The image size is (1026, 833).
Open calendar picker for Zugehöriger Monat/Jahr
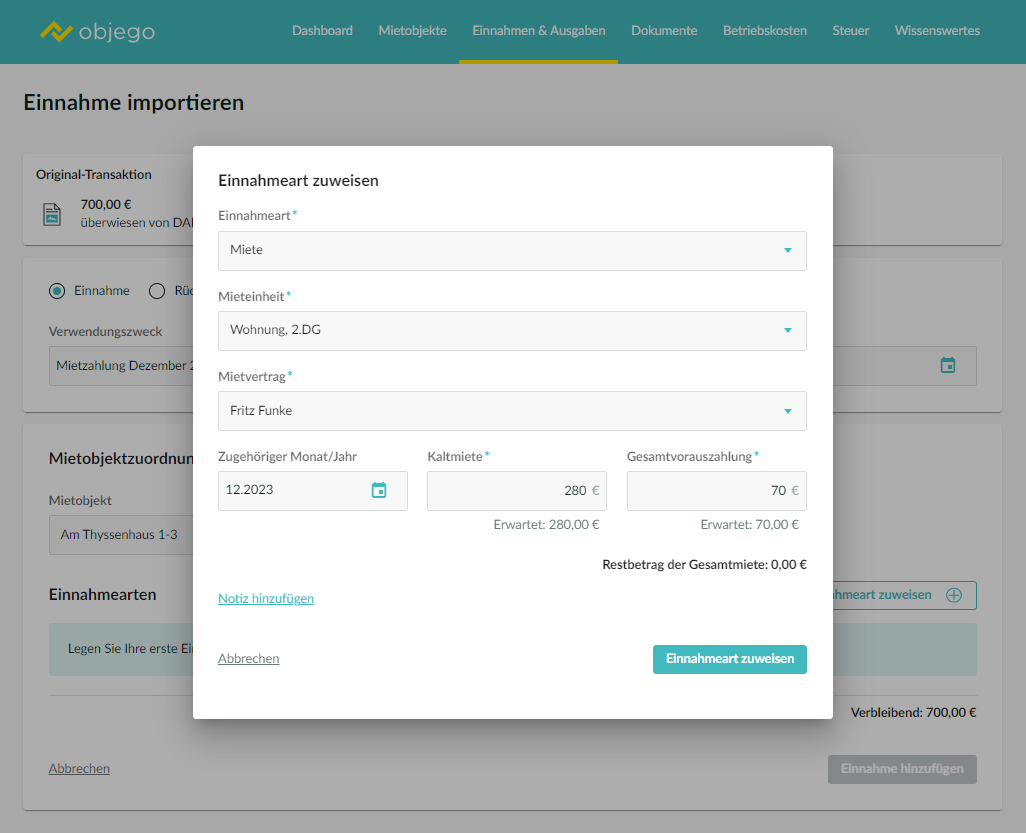click(379, 490)
